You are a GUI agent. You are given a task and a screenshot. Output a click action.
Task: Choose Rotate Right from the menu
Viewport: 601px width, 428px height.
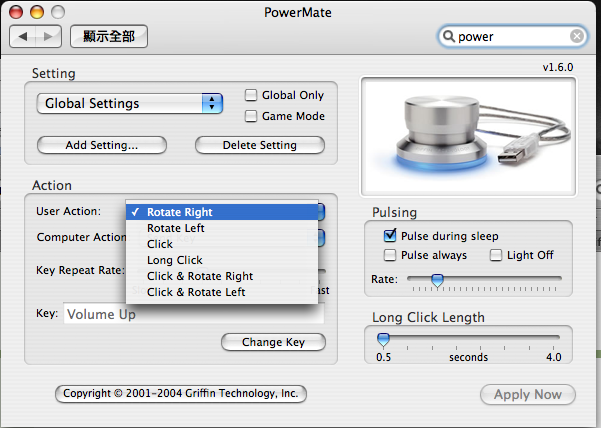point(222,212)
